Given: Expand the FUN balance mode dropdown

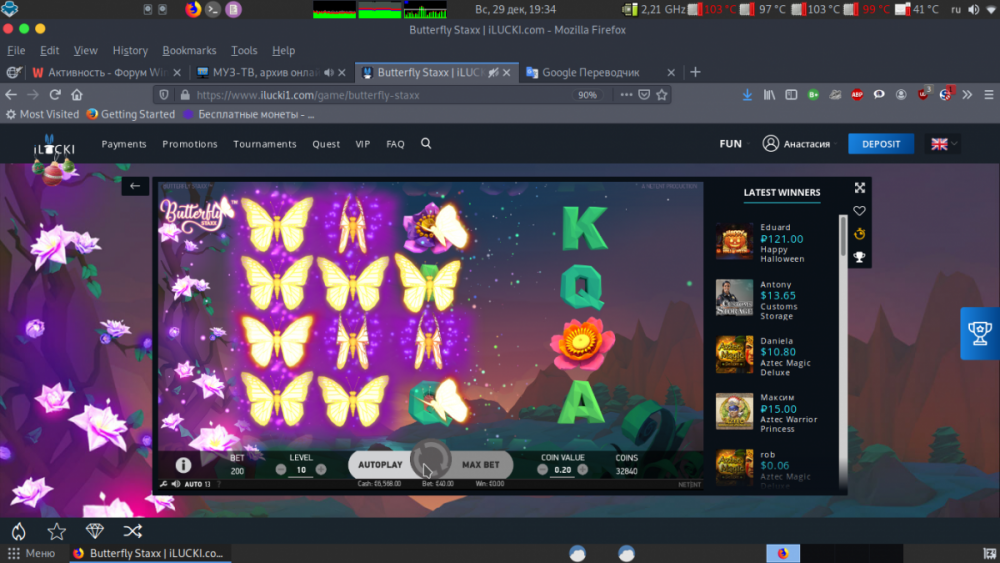Looking at the screenshot, I should [735, 144].
